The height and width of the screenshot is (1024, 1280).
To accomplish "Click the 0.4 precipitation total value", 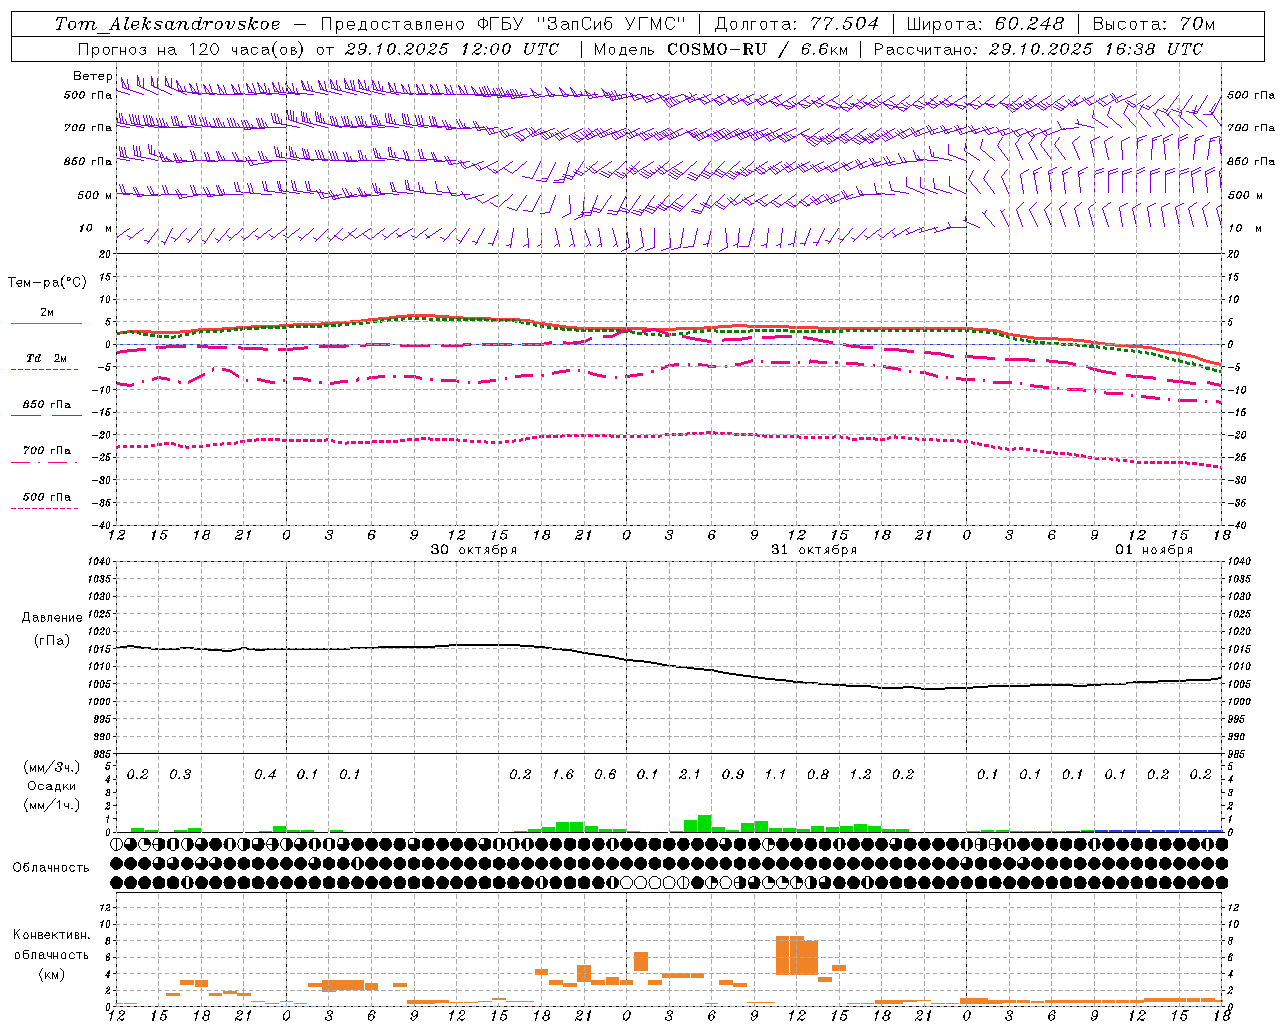I will tap(265, 775).
